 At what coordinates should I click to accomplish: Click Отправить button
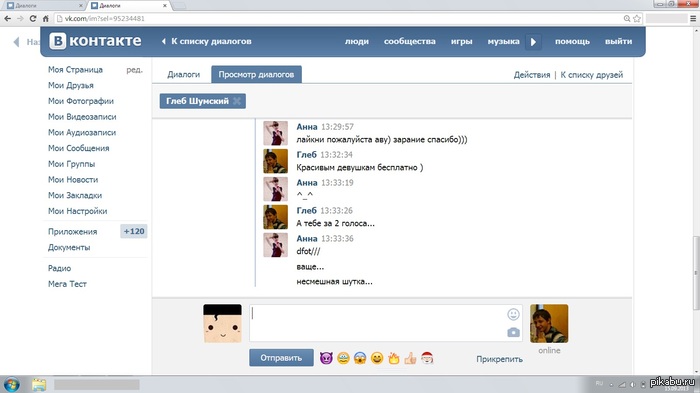[281, 358]
